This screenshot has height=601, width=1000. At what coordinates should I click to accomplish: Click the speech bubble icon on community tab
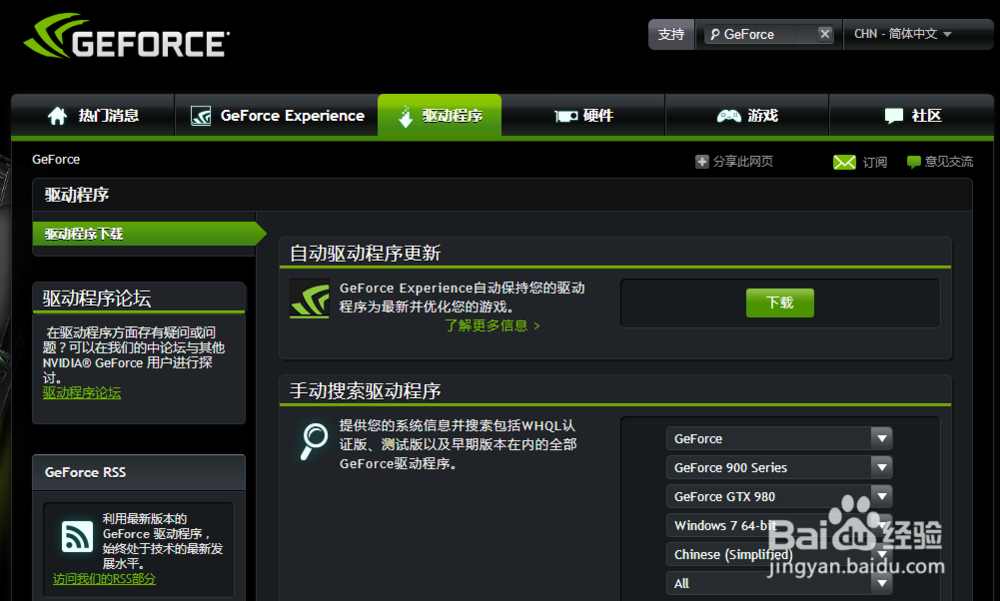point(893,115)
